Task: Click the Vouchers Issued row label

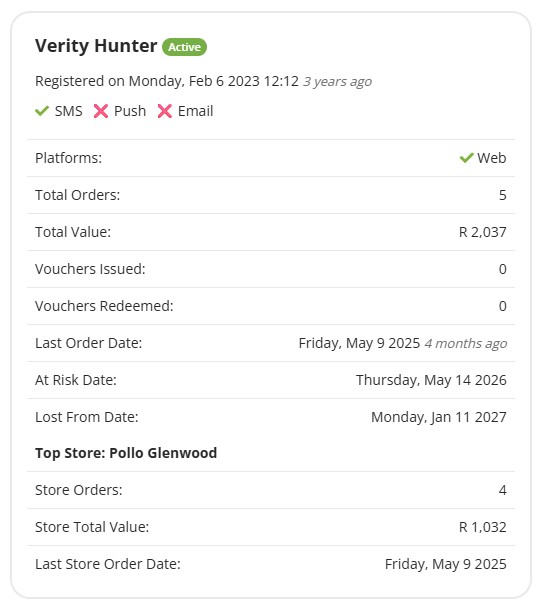Action: coord(90,269)
